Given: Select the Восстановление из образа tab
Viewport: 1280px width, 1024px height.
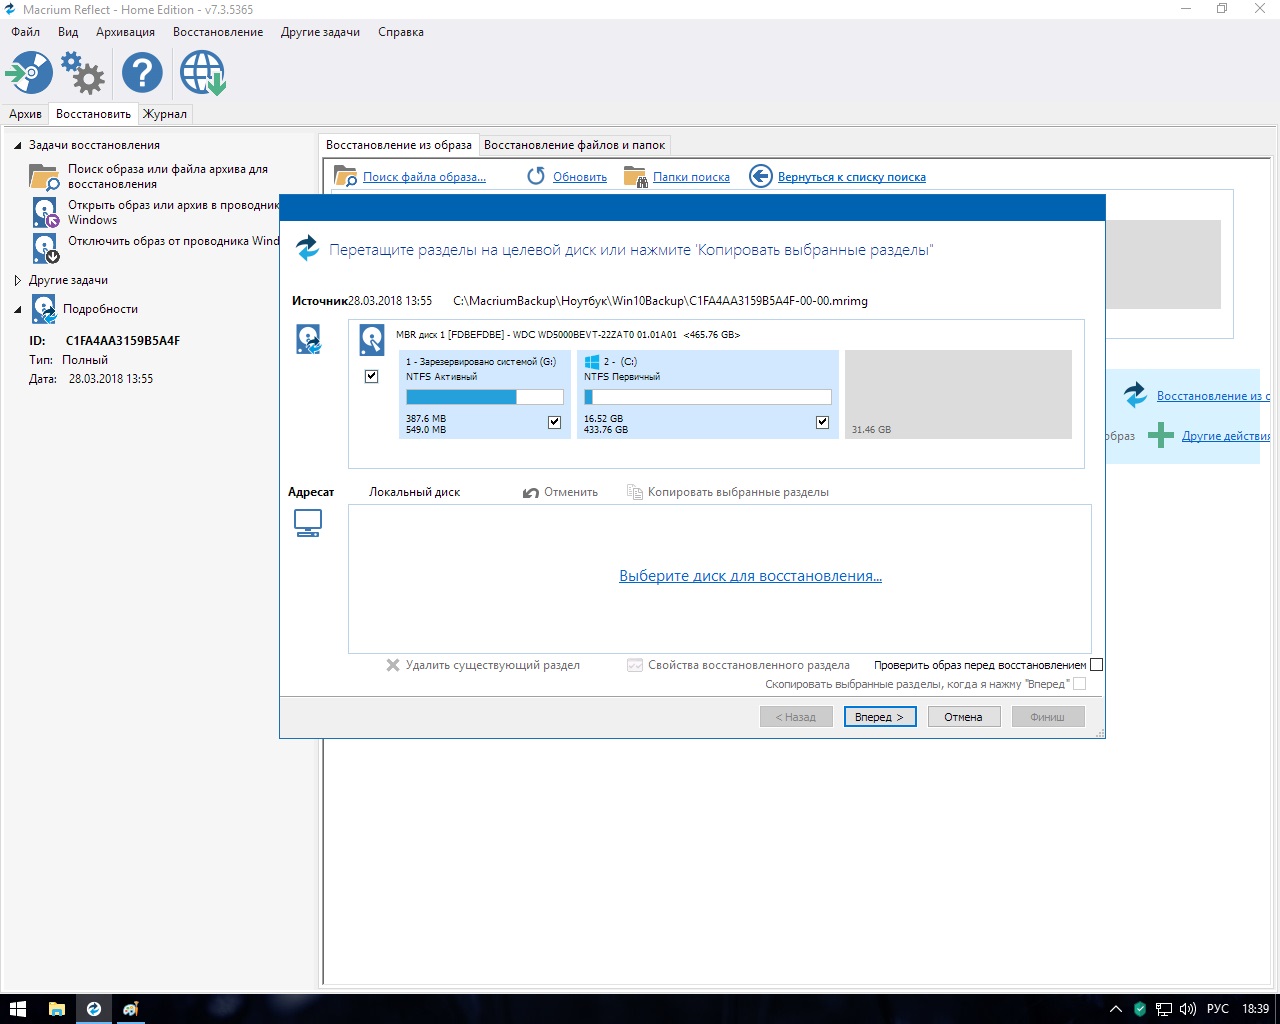Looking at the screenshot, I should [x=399, y=145].
